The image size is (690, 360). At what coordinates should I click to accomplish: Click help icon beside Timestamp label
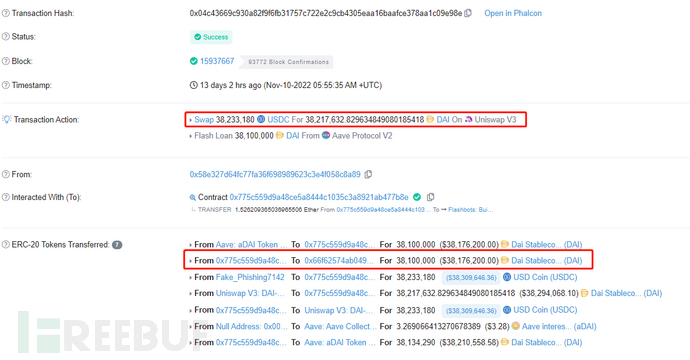coord(6,85)
